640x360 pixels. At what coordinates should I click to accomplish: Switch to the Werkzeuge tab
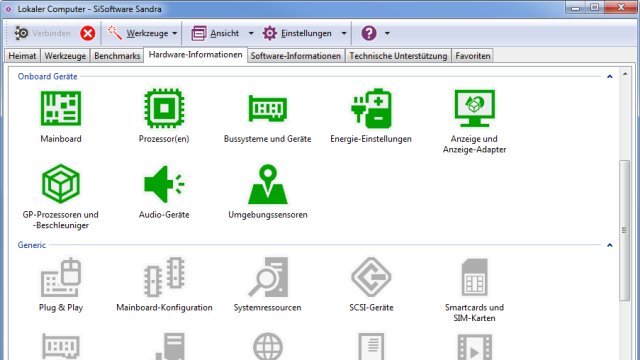[x=65, y=56]
